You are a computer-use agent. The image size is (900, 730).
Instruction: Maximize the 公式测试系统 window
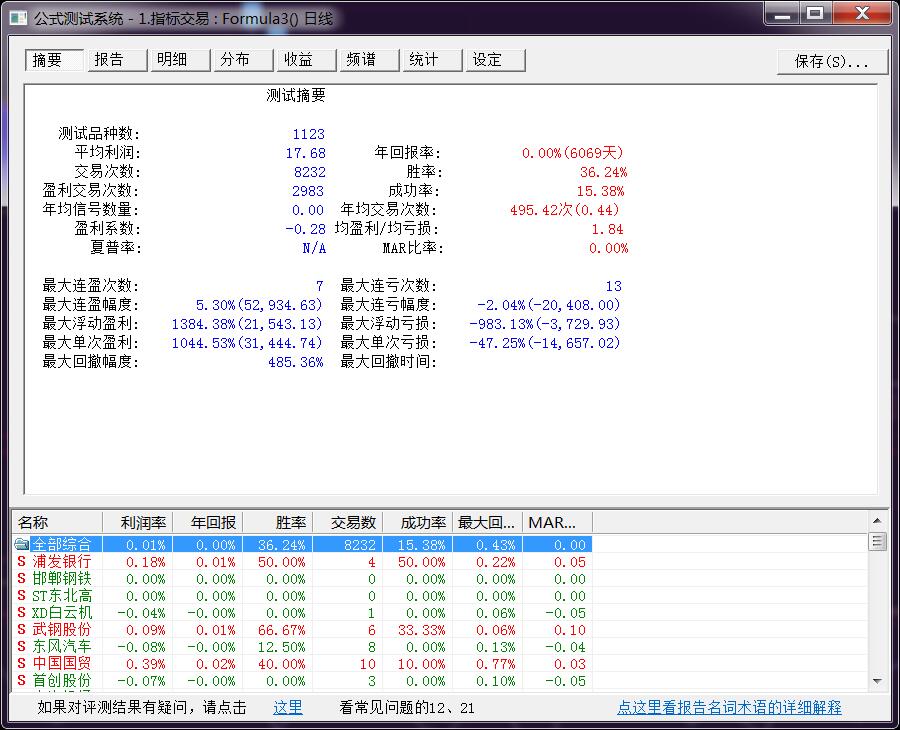(x=816, y=14)
